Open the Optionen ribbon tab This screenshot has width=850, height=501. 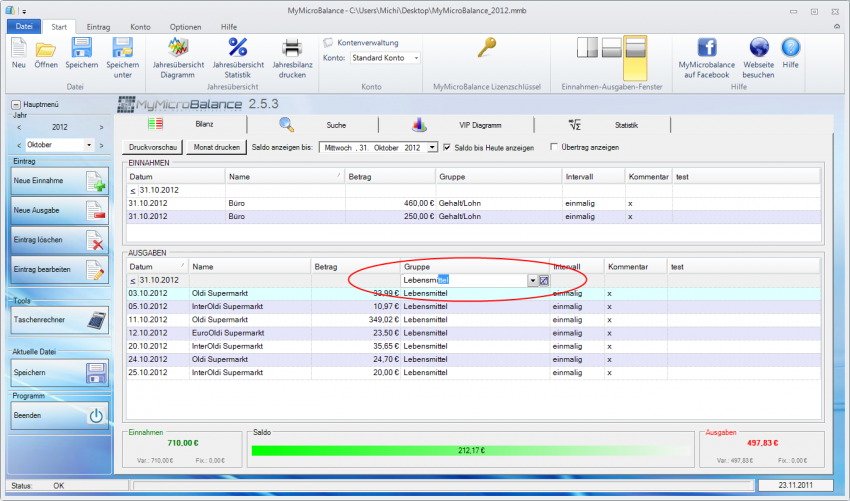[x=184, y=25]
